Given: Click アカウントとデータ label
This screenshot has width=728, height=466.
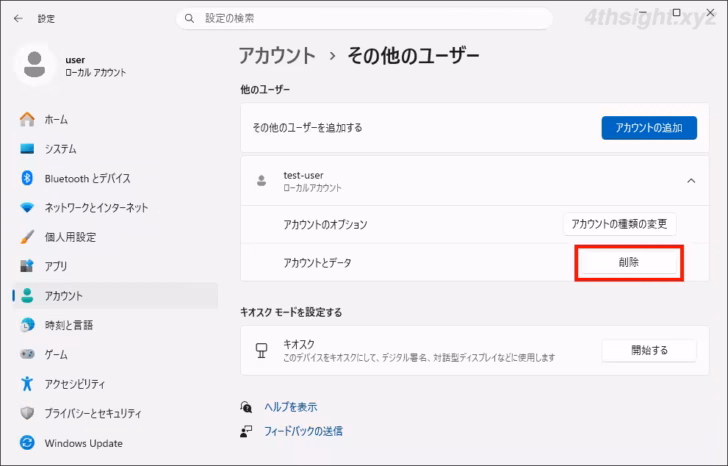Looking at the screenshot, I should pos(317,263).
